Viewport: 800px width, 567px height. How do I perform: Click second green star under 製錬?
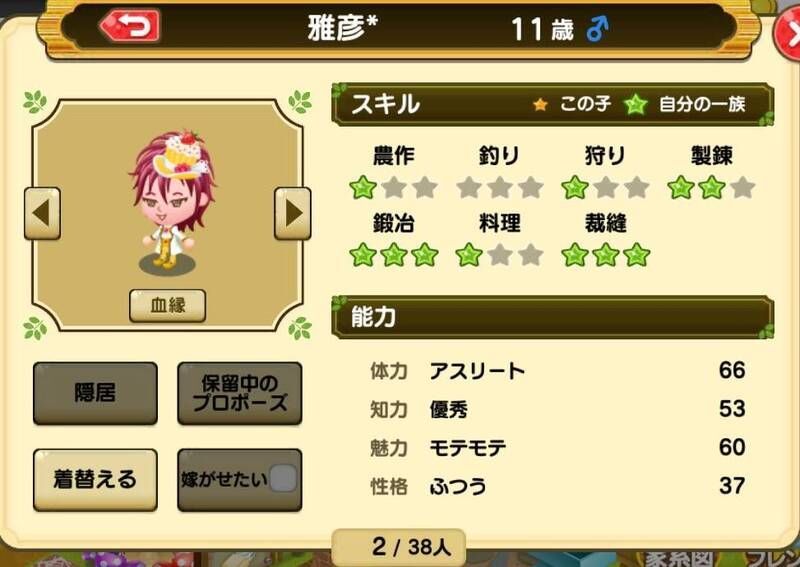tap(712, 187)
